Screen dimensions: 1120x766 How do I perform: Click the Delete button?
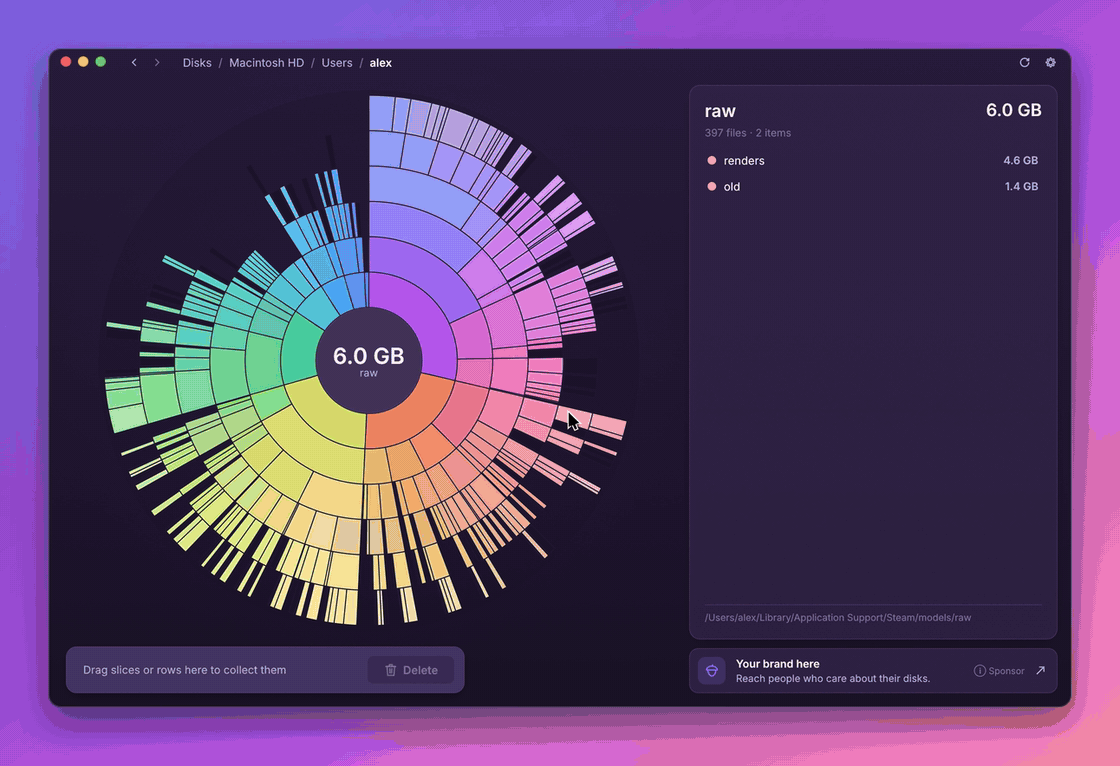point(411,670)
